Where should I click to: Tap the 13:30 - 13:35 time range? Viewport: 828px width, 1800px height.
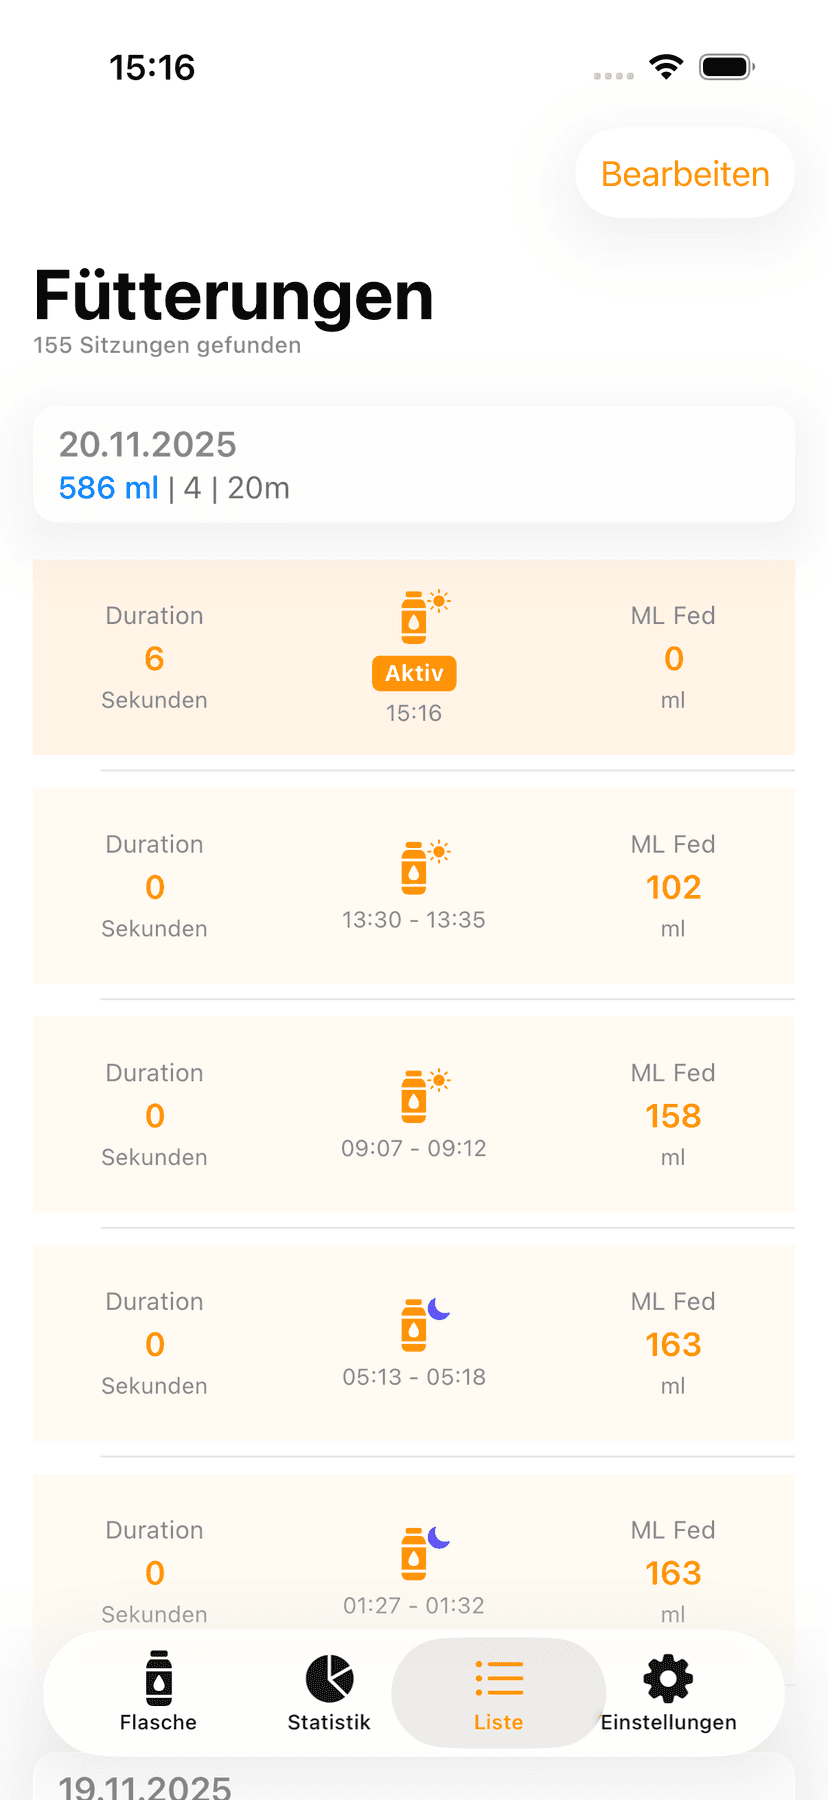tap(414, 920)
